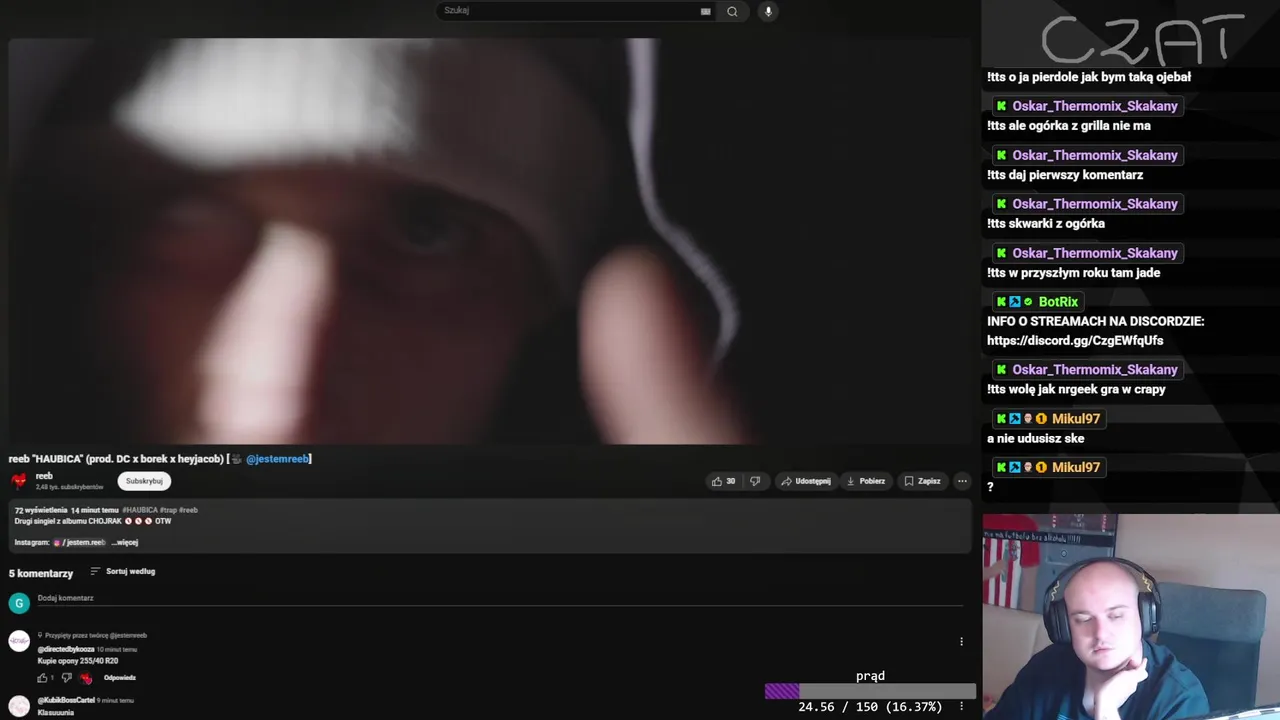Dislike the video with thumbs-down

[755, 481]
